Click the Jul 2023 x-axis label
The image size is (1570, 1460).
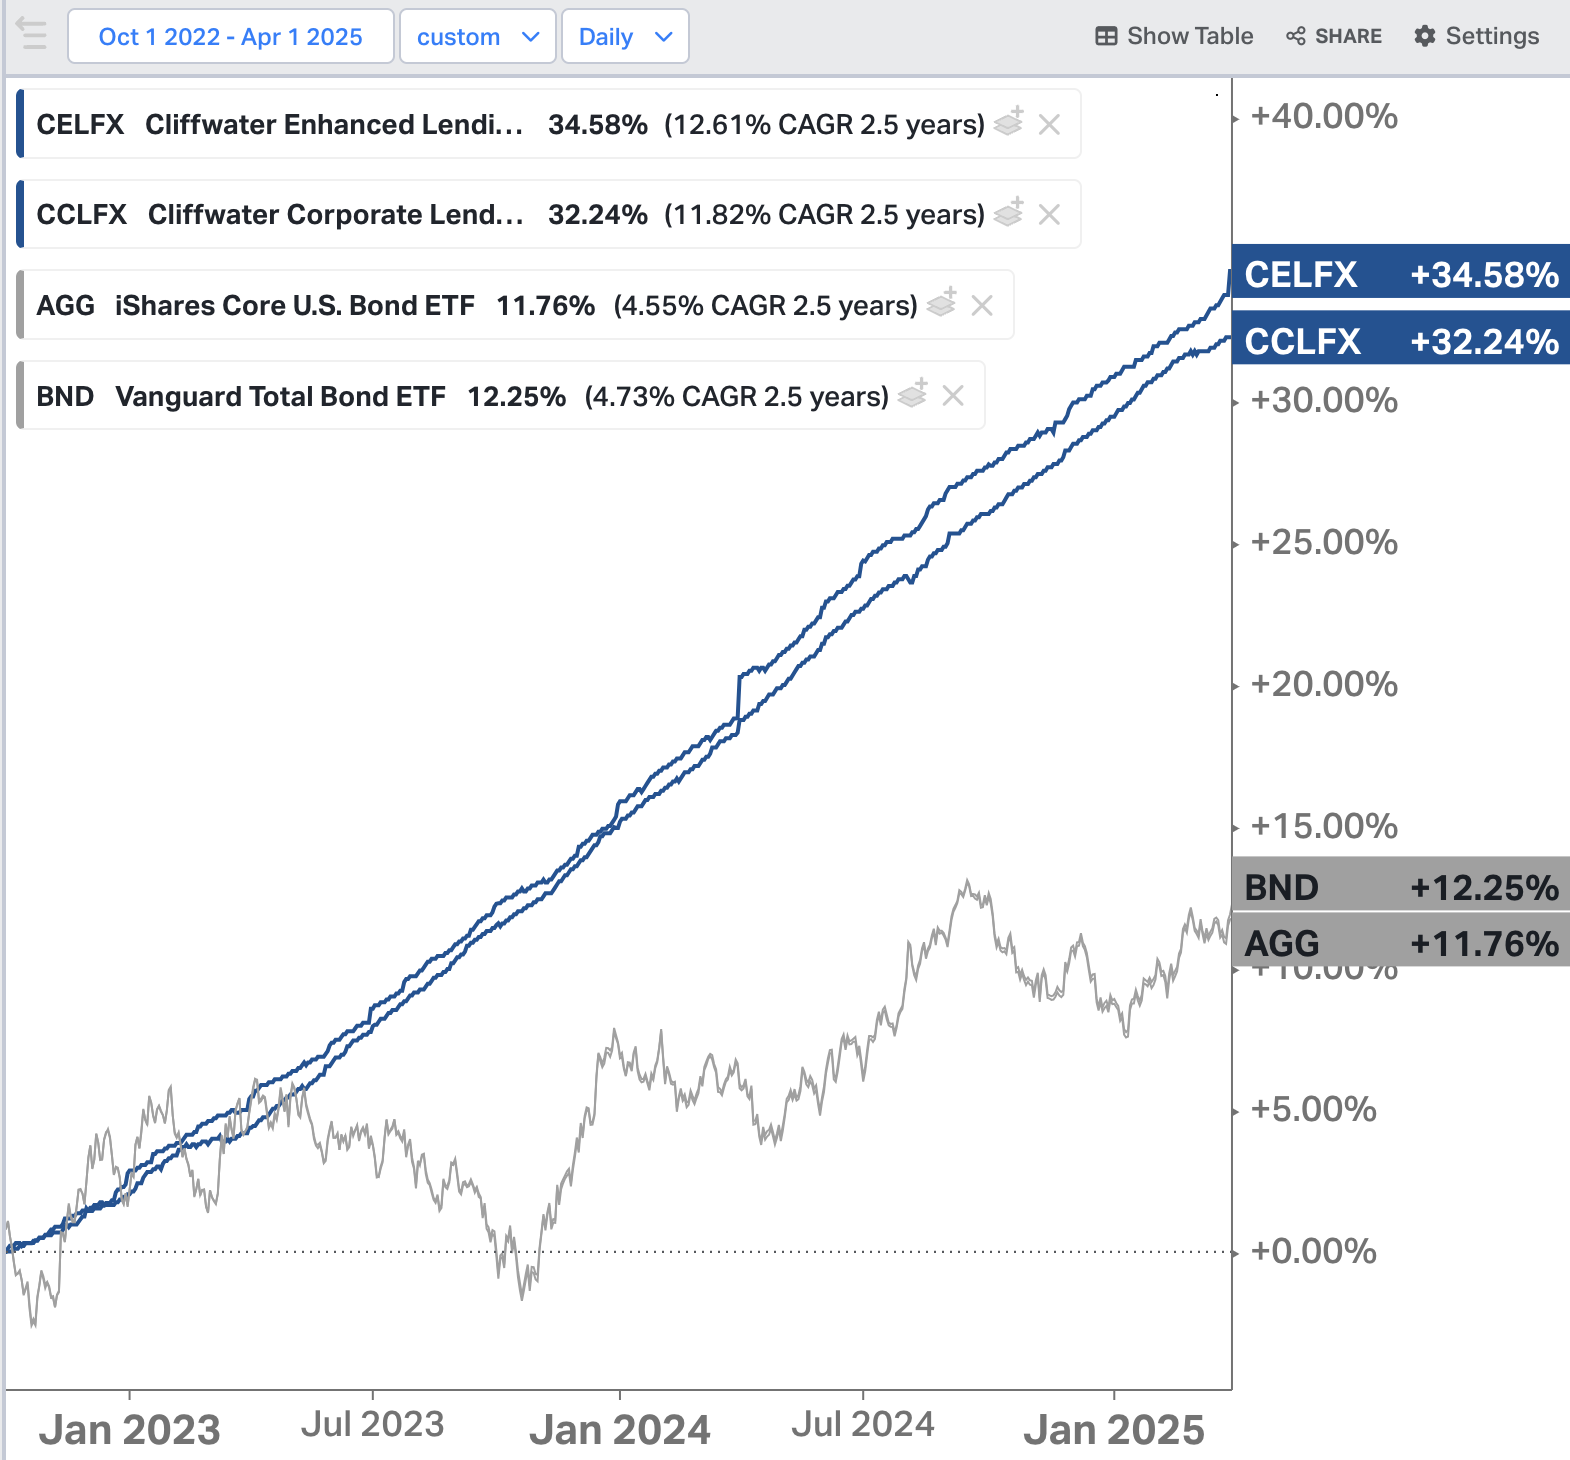tap(373, 1424)
